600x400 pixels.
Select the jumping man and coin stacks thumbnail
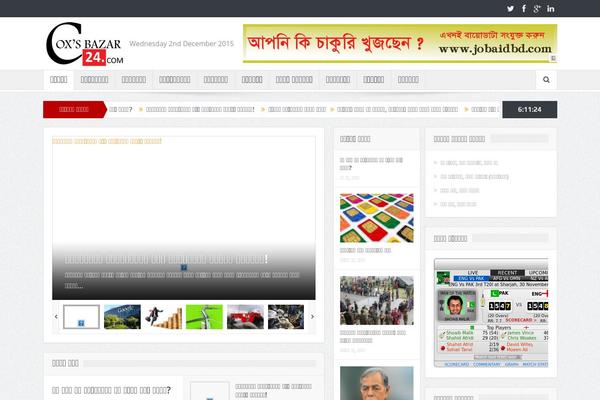pyautogui.click(x=163, y=317)
